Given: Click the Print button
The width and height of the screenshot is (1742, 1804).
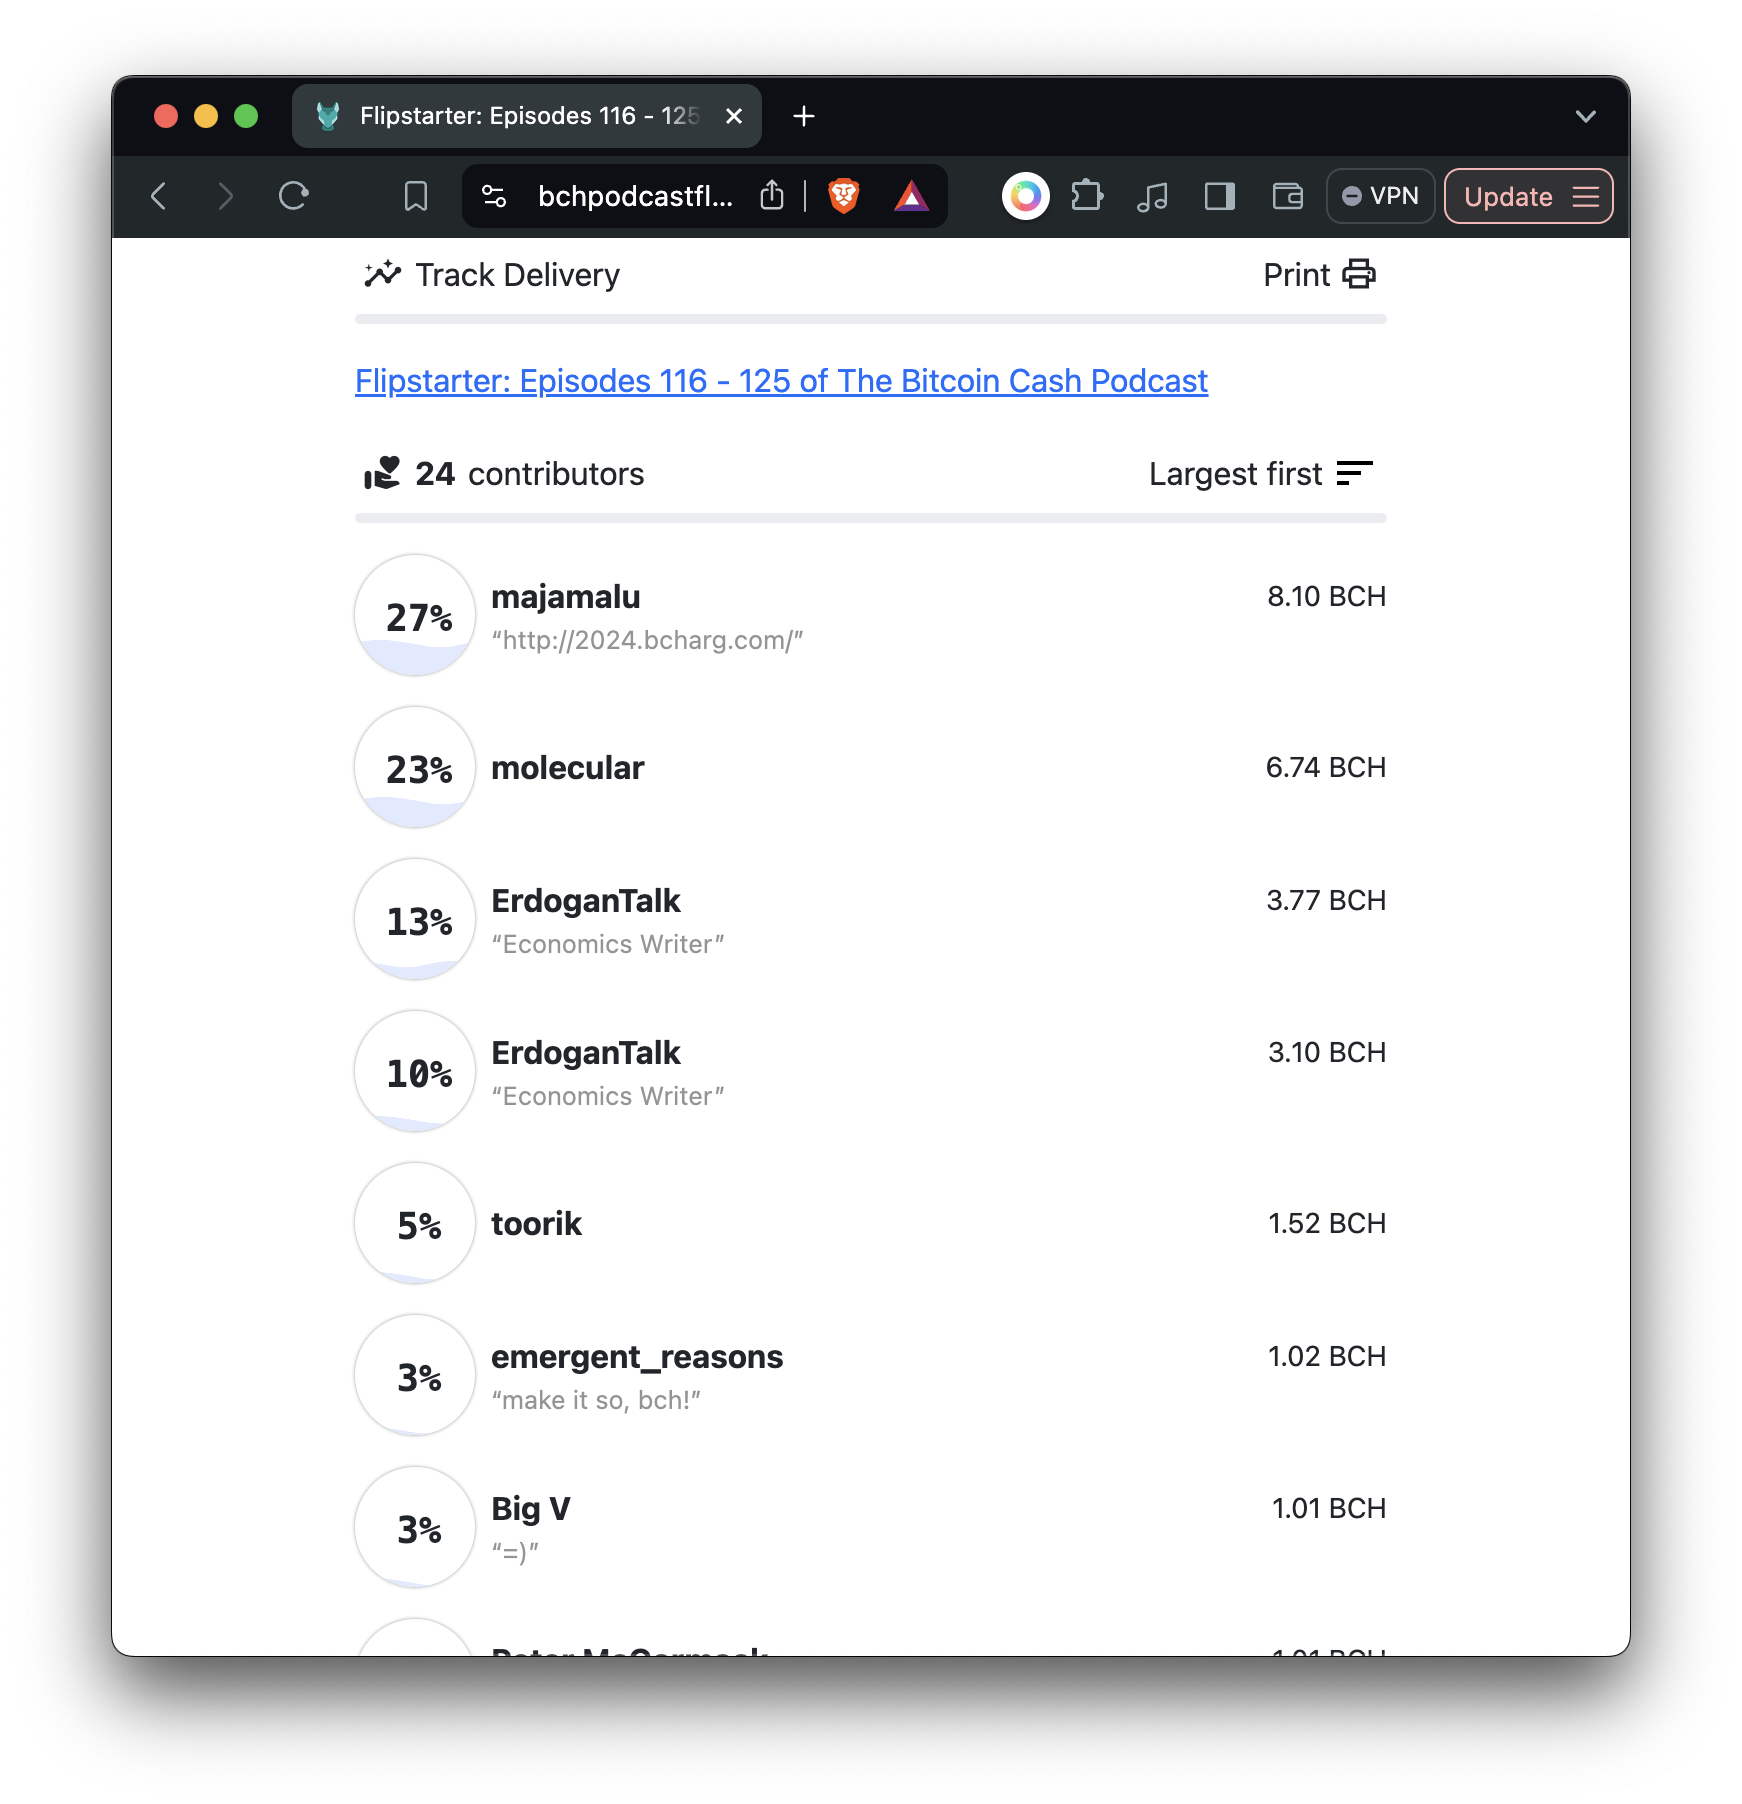Looking at the screenshot, I should (x=1319, y=275).
